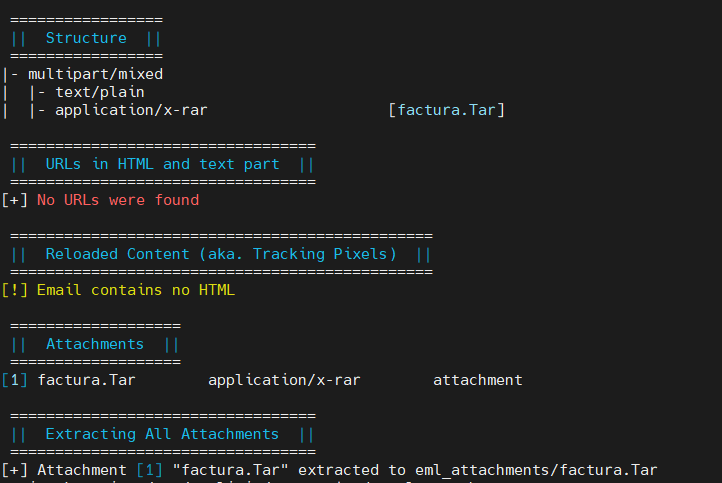Select the 'No URLs were found' message
The height and width of the screenshot is (483, 722).
pyautogui.click(x=118, y=200)
